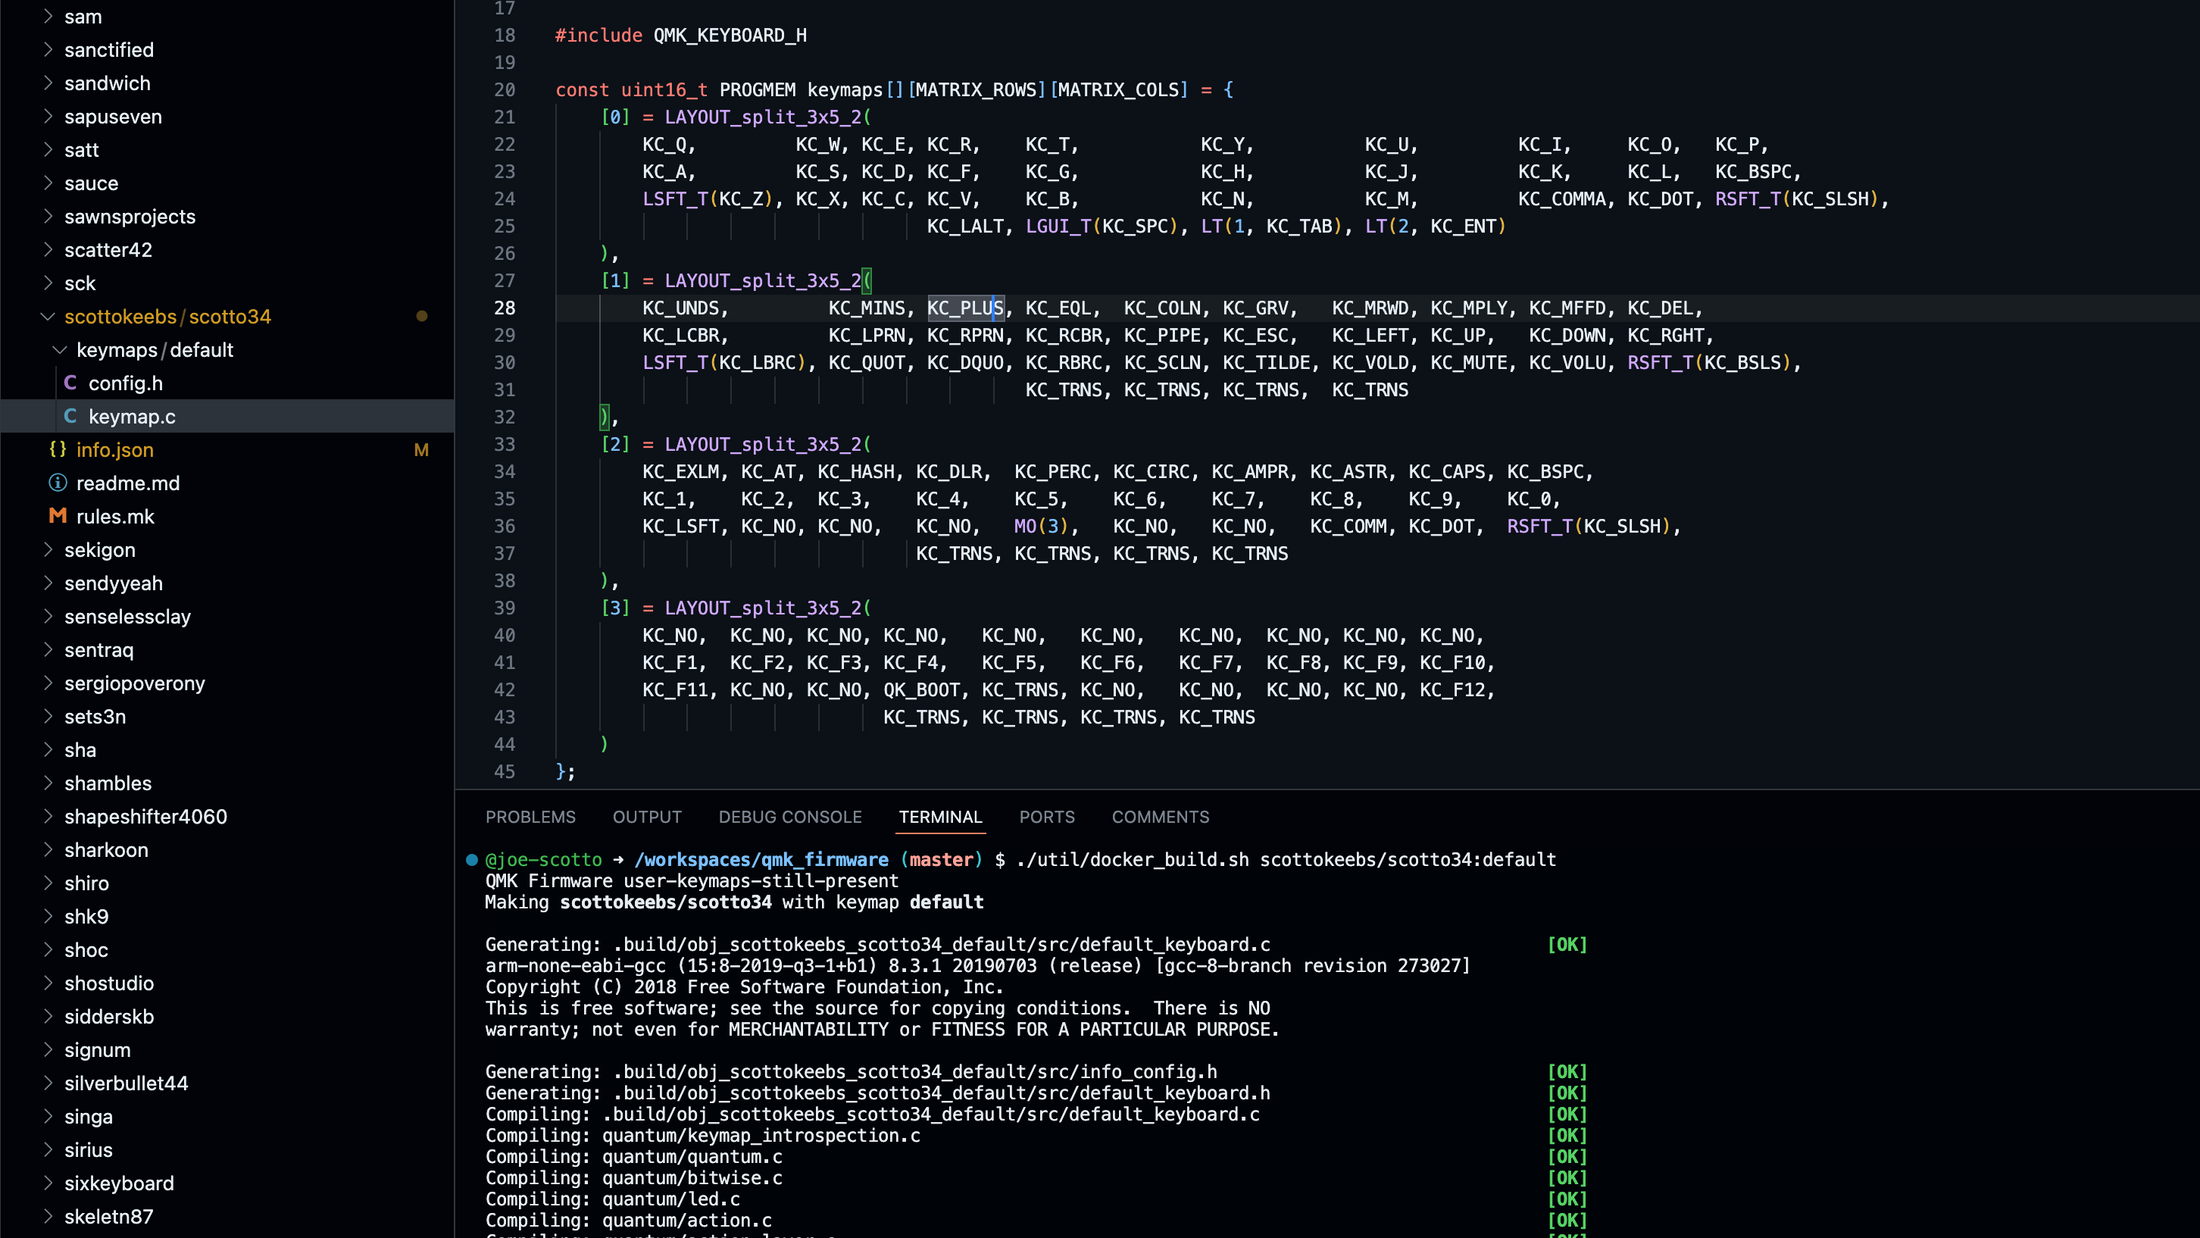Click the C icon beside config.h
This screenshot has width=2200, height=1238.
(x=70, y=383)
